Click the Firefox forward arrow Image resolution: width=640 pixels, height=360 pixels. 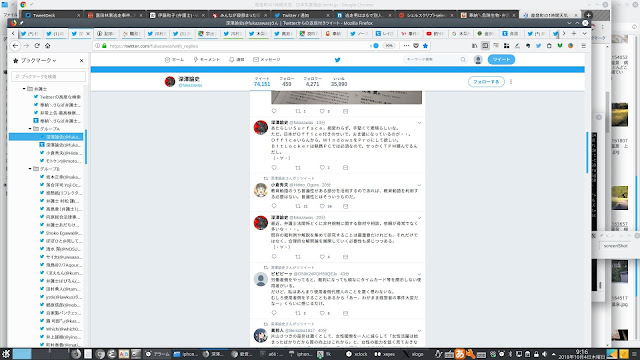pyautogui.click(x=26, y=46)
